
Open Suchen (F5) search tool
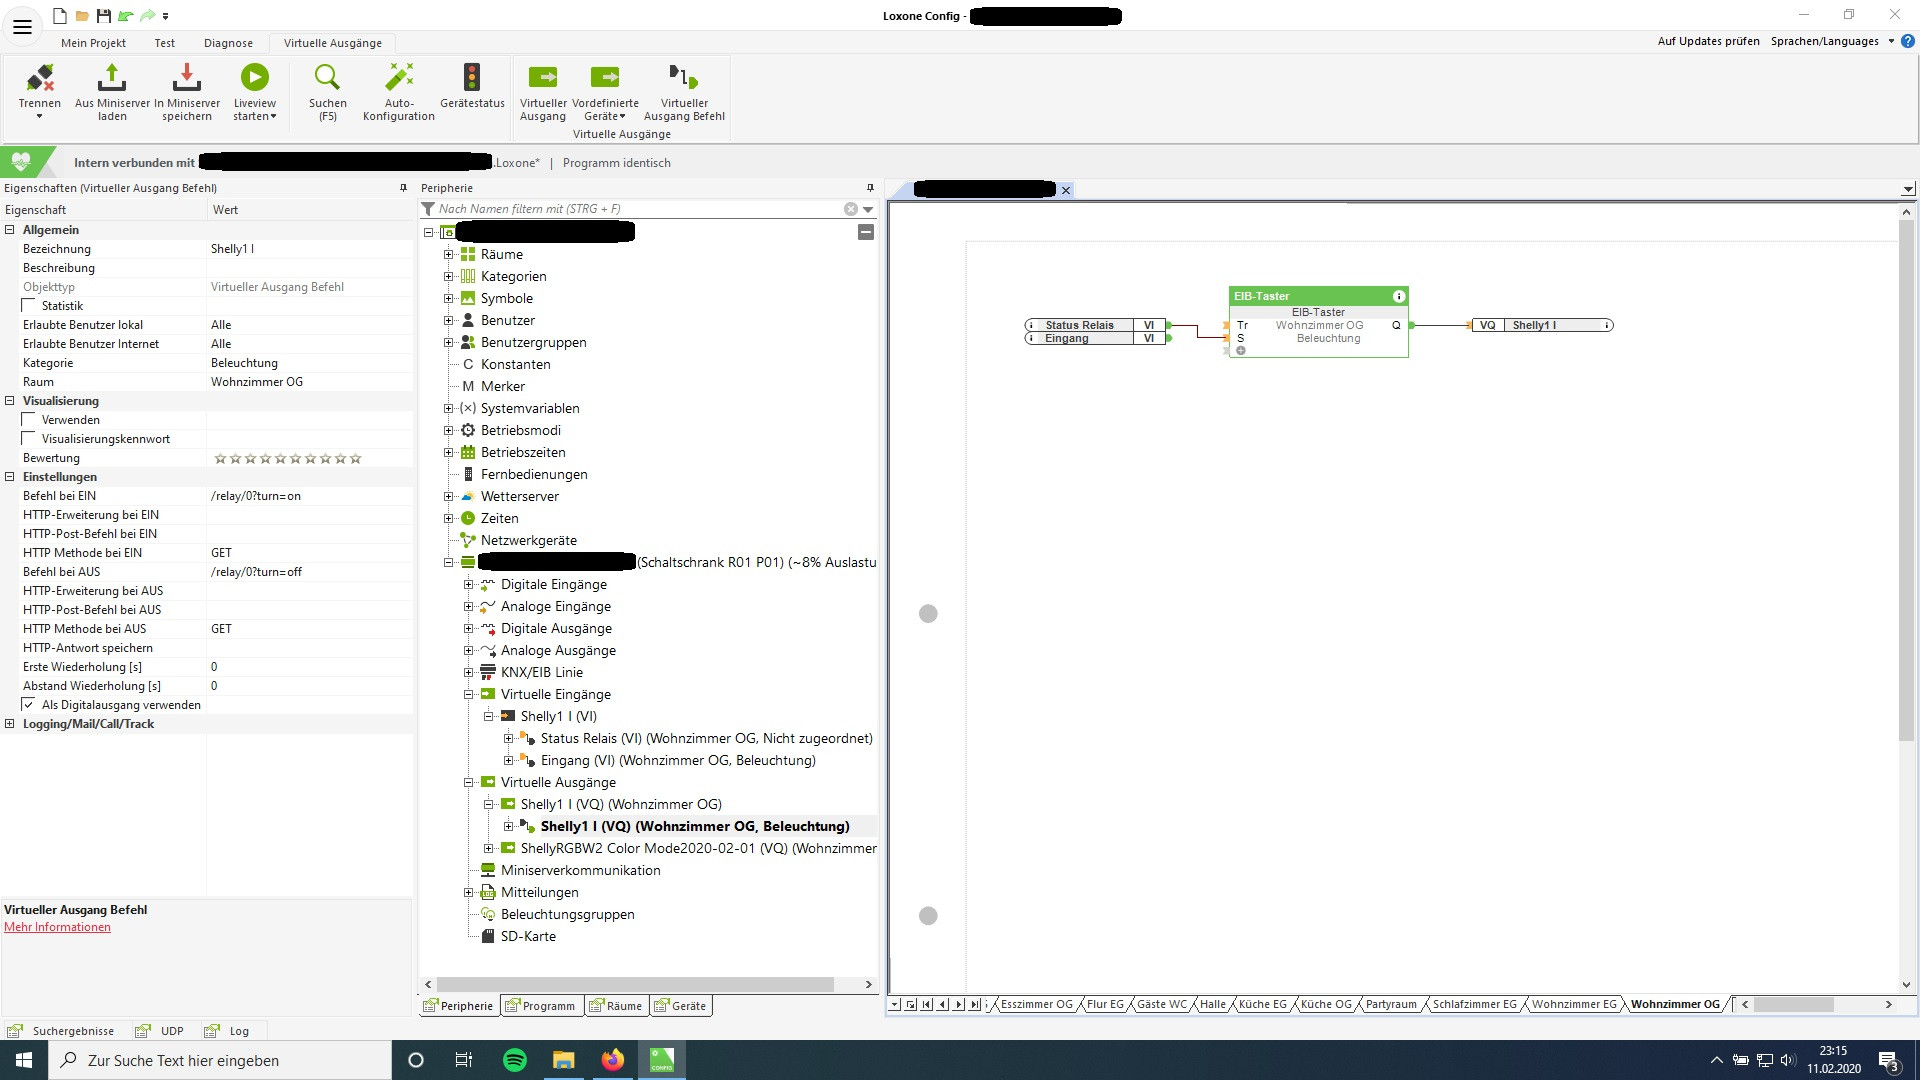pos(327,78)
